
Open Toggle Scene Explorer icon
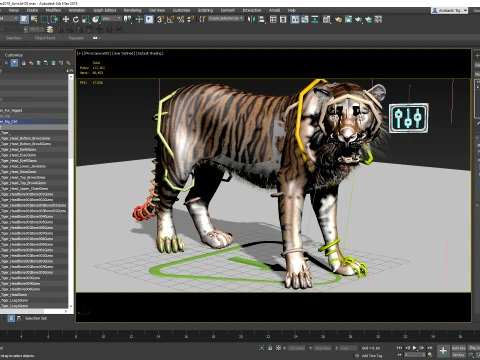click(273, 19)
